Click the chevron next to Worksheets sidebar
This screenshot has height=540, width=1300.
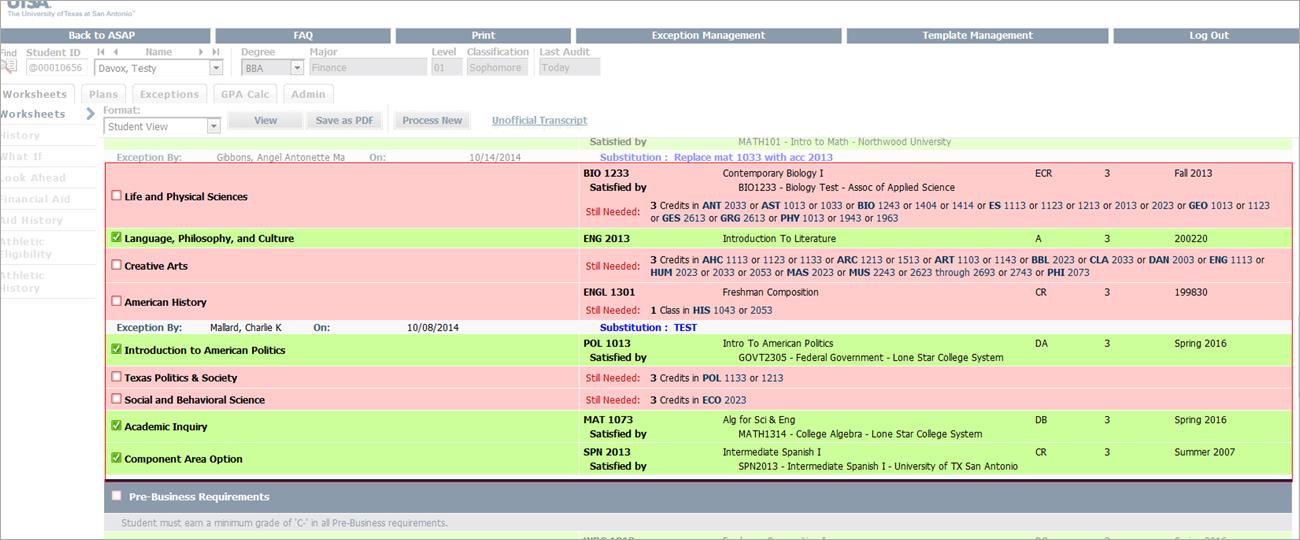(x=90, y=114)
